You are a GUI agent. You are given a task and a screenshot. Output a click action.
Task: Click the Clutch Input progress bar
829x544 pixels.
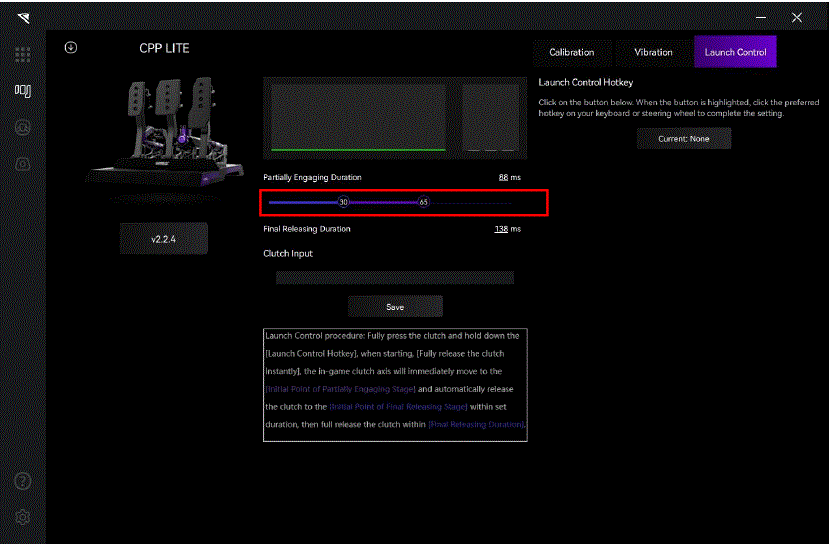395,278
